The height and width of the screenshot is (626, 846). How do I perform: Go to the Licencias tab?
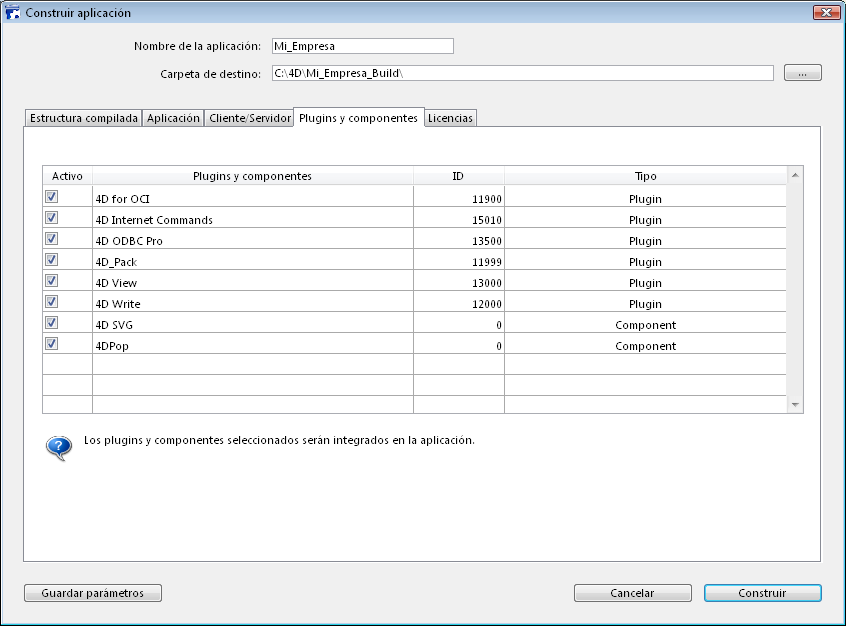[x=450, y=118]
